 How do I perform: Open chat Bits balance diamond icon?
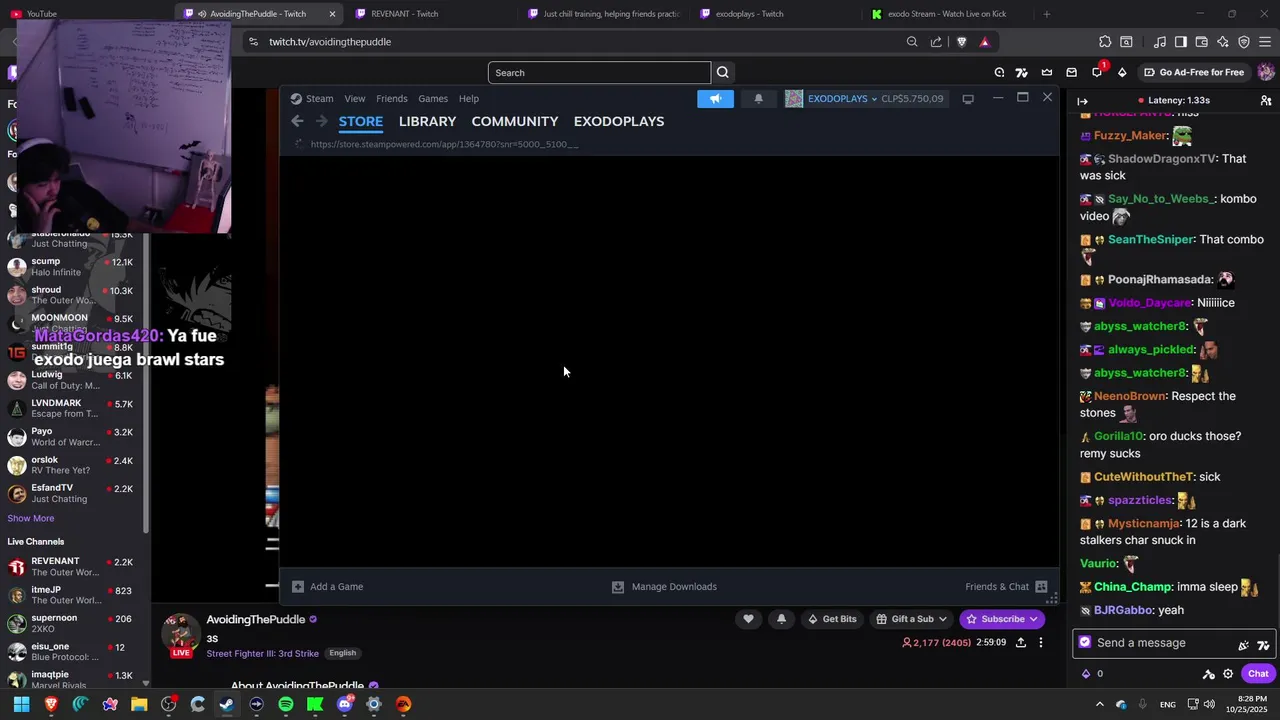coord(1086,674)
